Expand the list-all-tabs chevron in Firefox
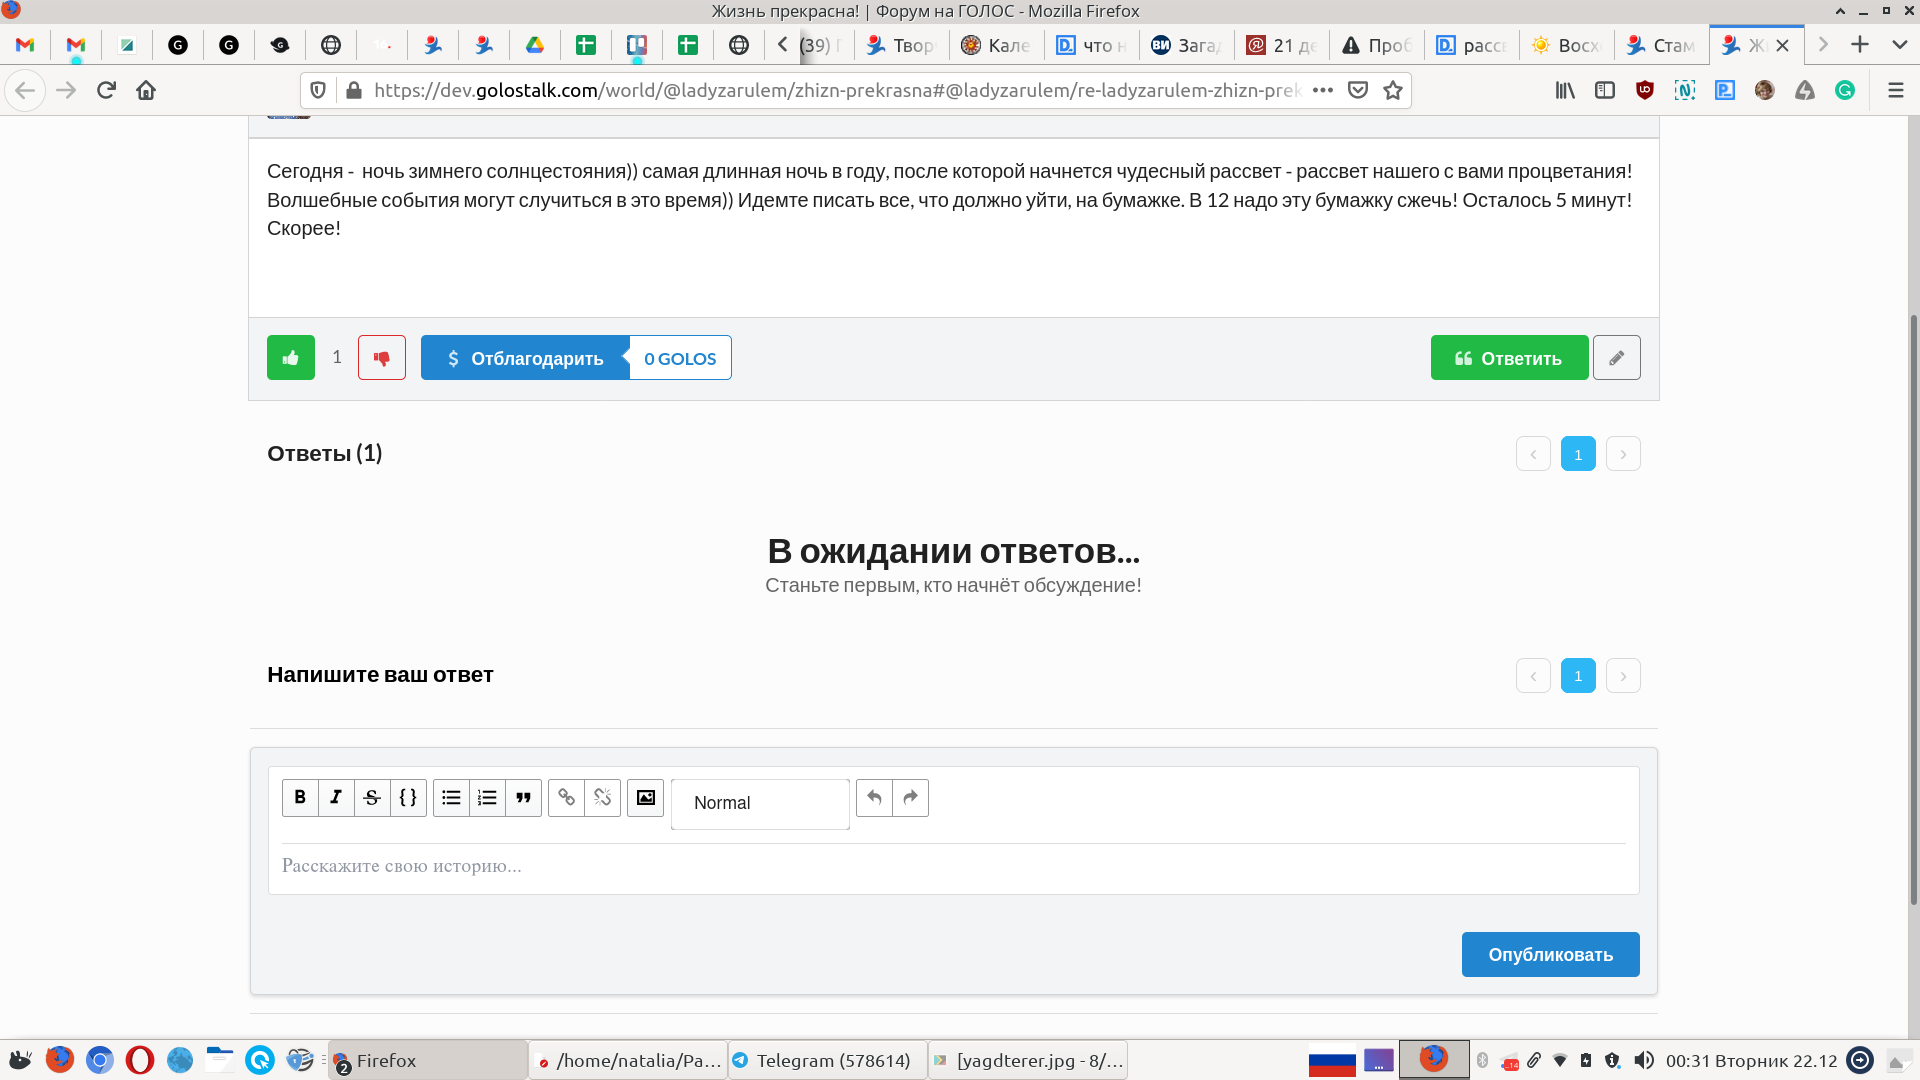 point(1899,45)
